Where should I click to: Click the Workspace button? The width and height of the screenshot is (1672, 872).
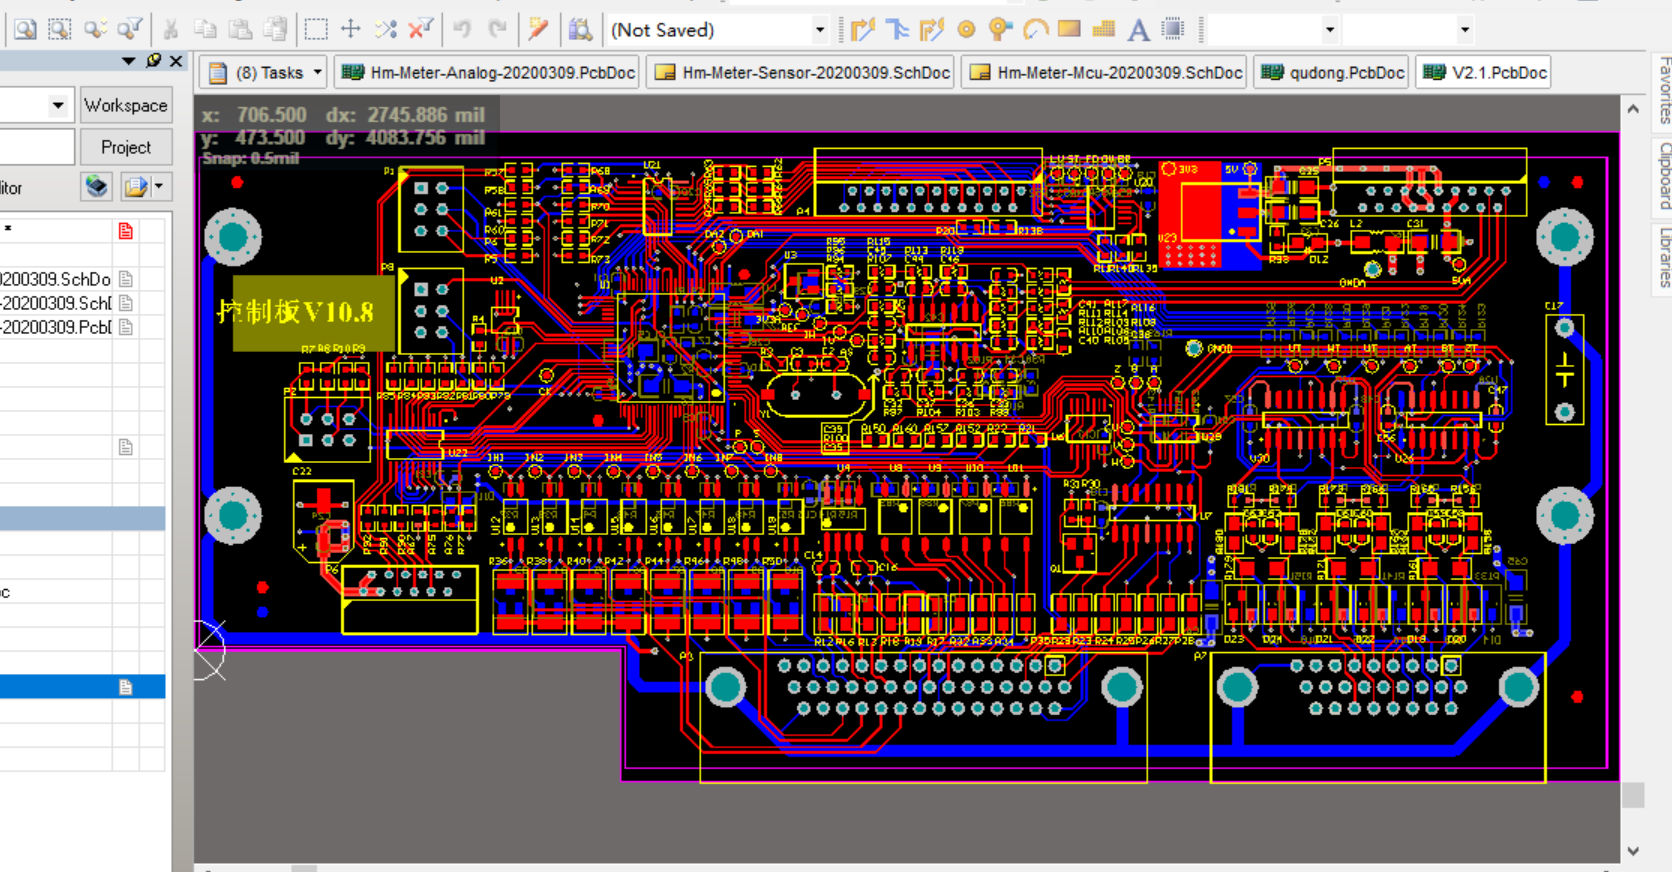(x=125, y=105)
